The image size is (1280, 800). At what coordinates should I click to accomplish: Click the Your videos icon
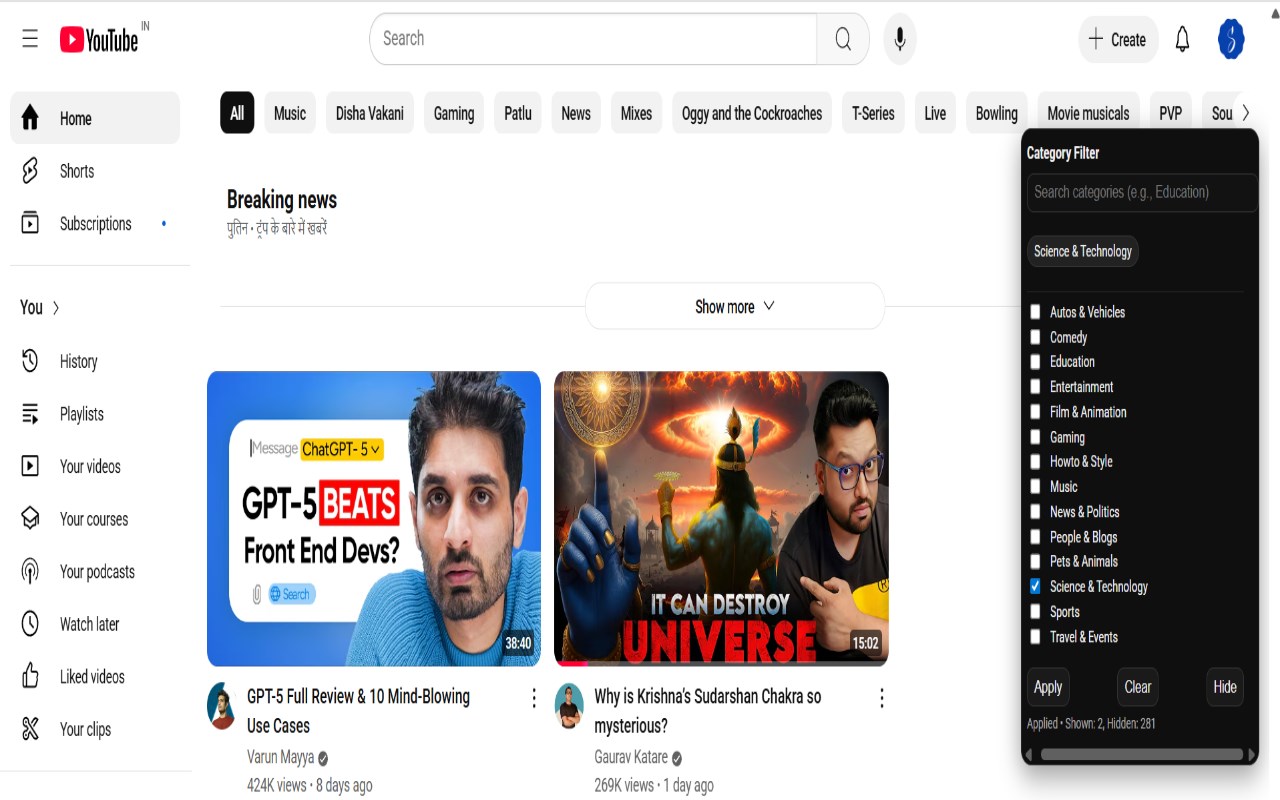coord(30,466)
